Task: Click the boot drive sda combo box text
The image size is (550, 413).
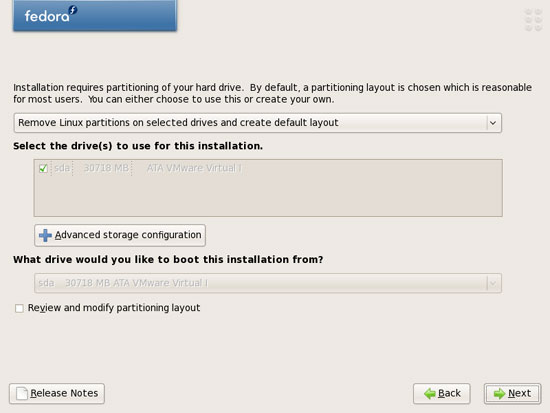Action: (123, 283)
